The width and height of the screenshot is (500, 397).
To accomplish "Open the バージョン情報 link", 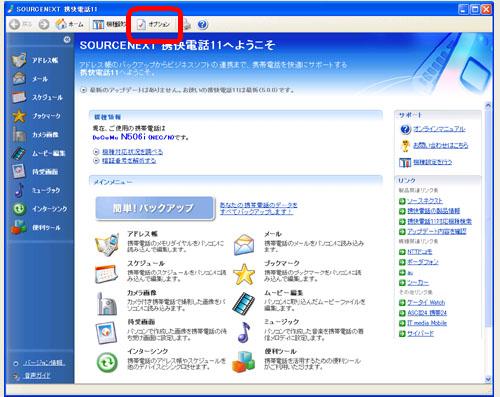I will coord(44,363).
